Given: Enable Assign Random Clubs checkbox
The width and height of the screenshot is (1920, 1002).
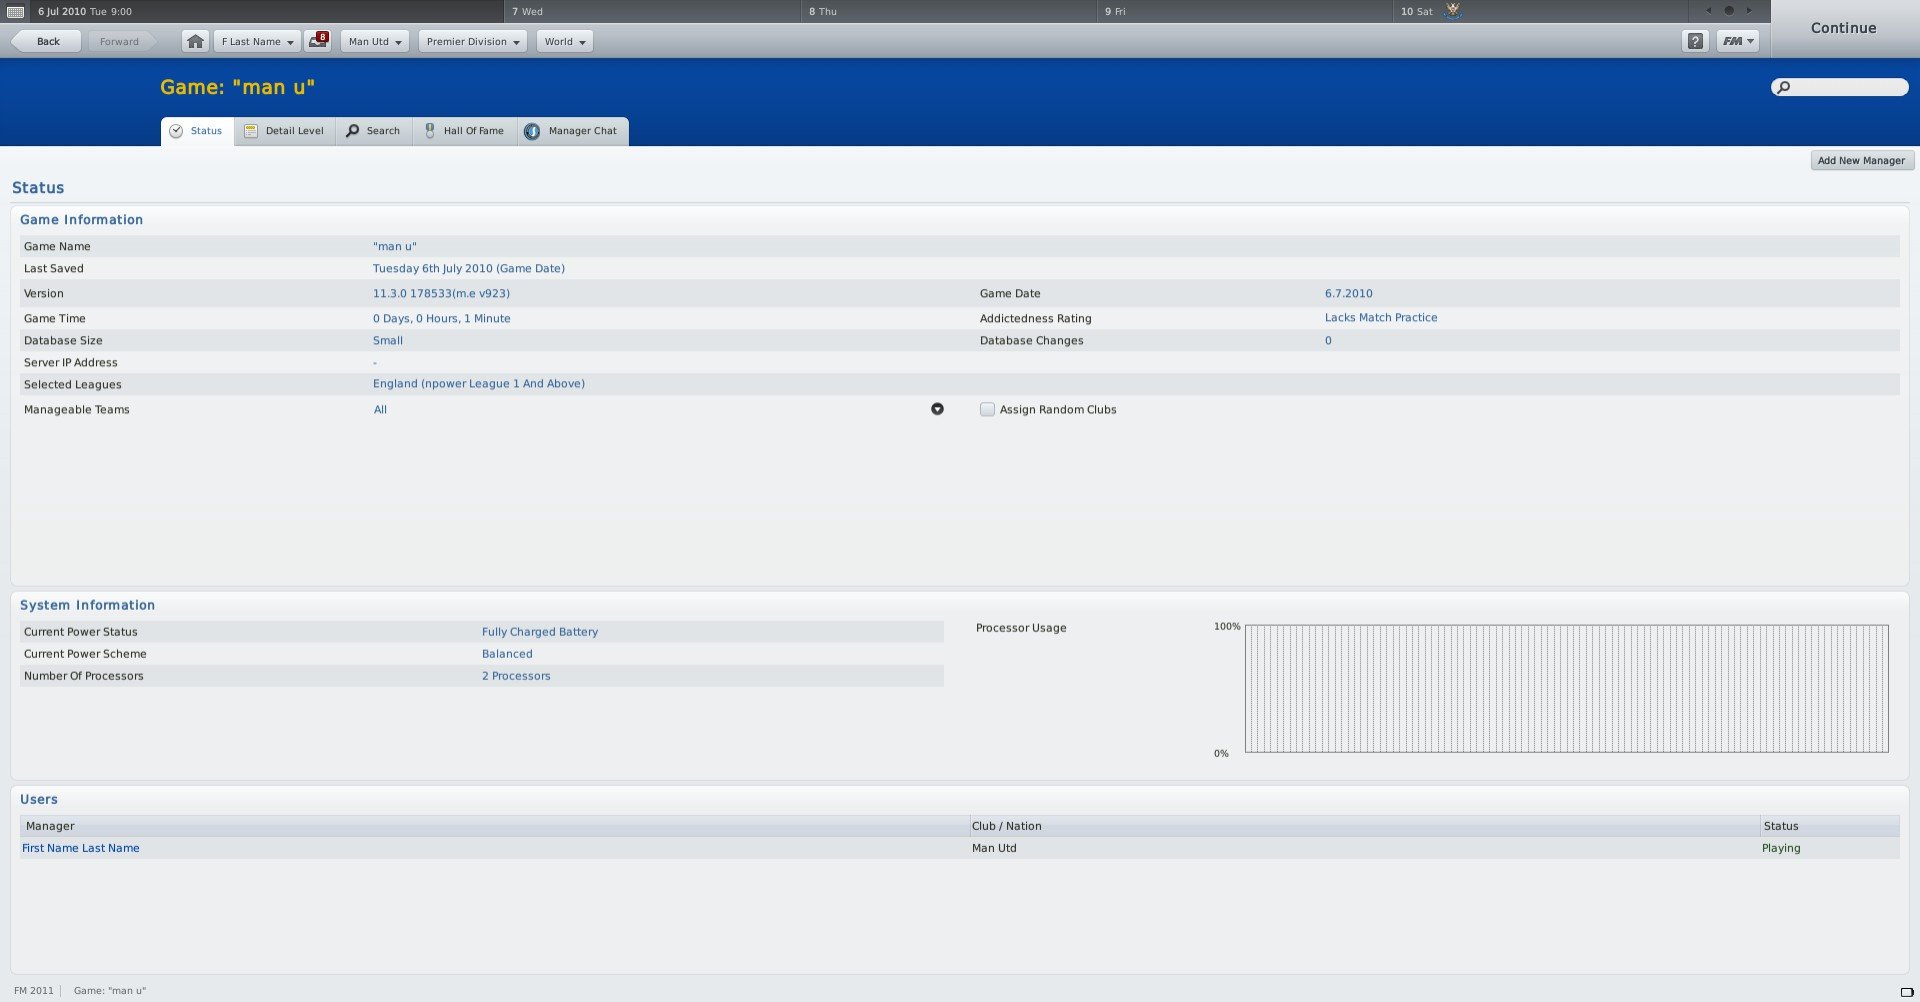Looking at the screenshot, I should click(x=987, y=410).
